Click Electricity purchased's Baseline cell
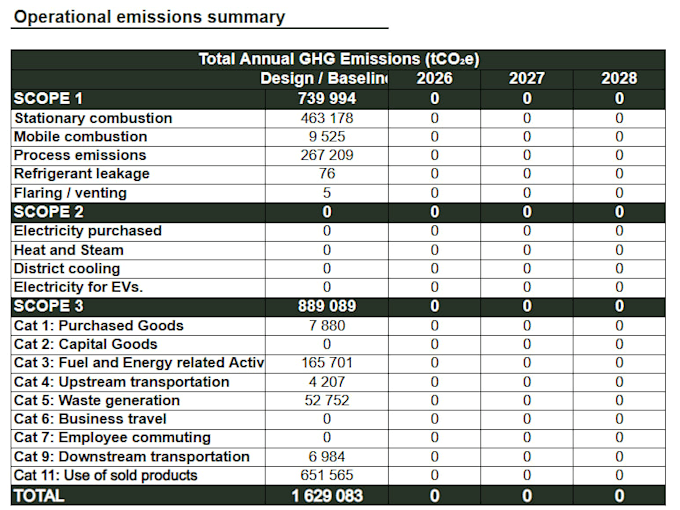 (x=327, y=231)
